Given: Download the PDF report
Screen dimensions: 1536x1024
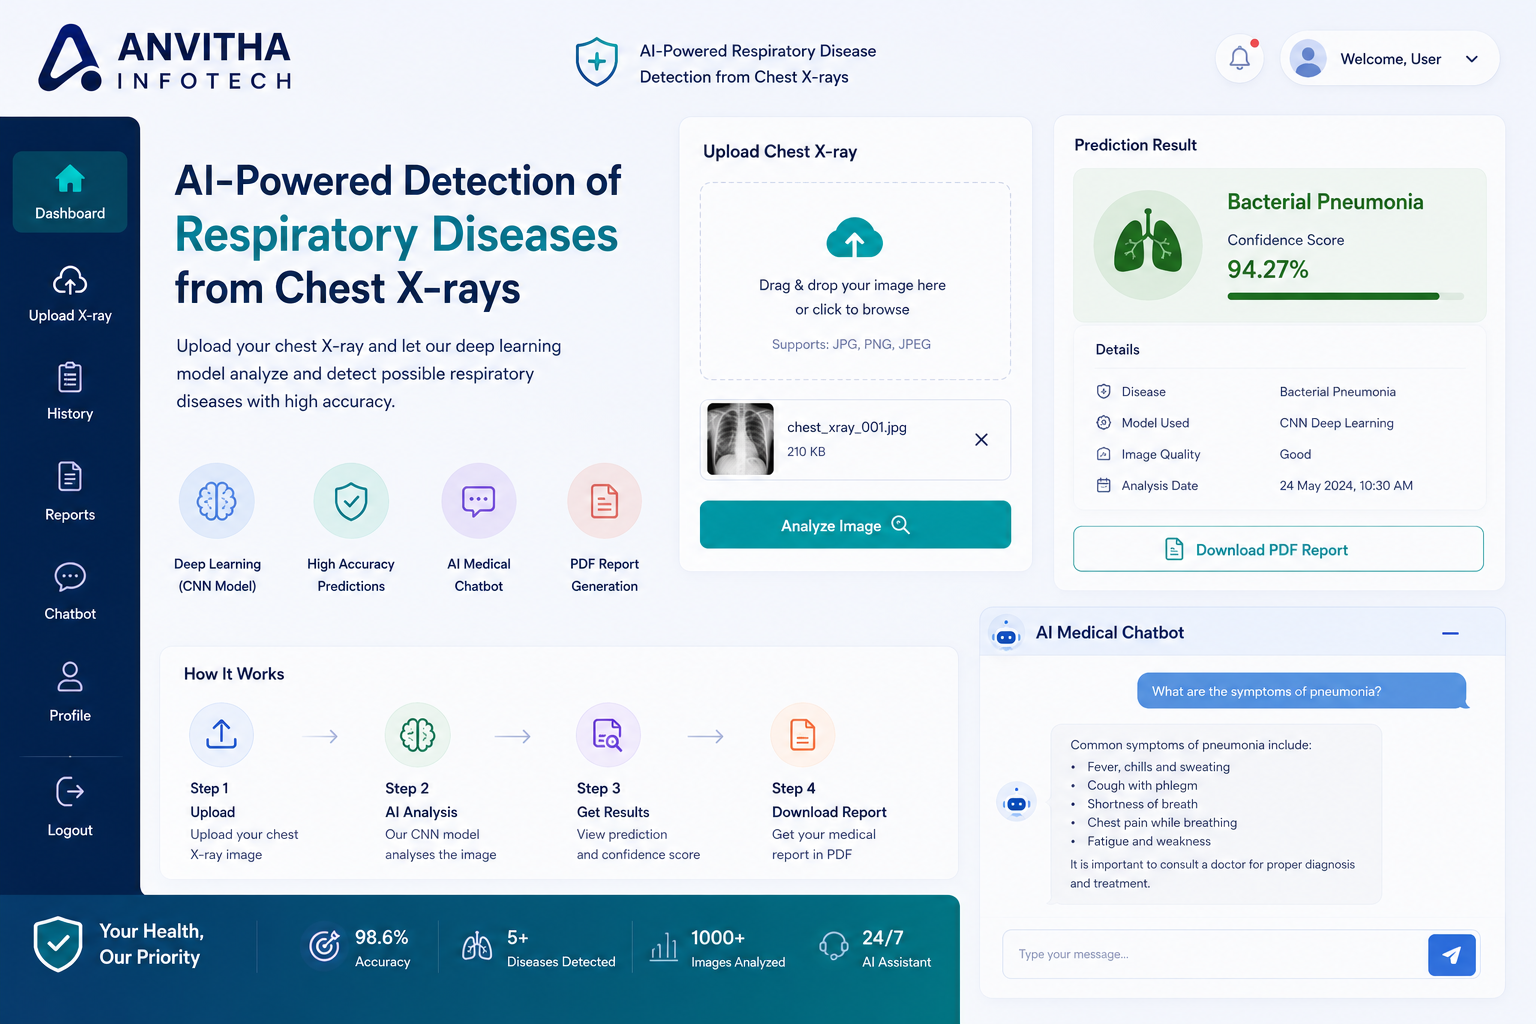Looking at the screenshot, I should coord(1278,549).
